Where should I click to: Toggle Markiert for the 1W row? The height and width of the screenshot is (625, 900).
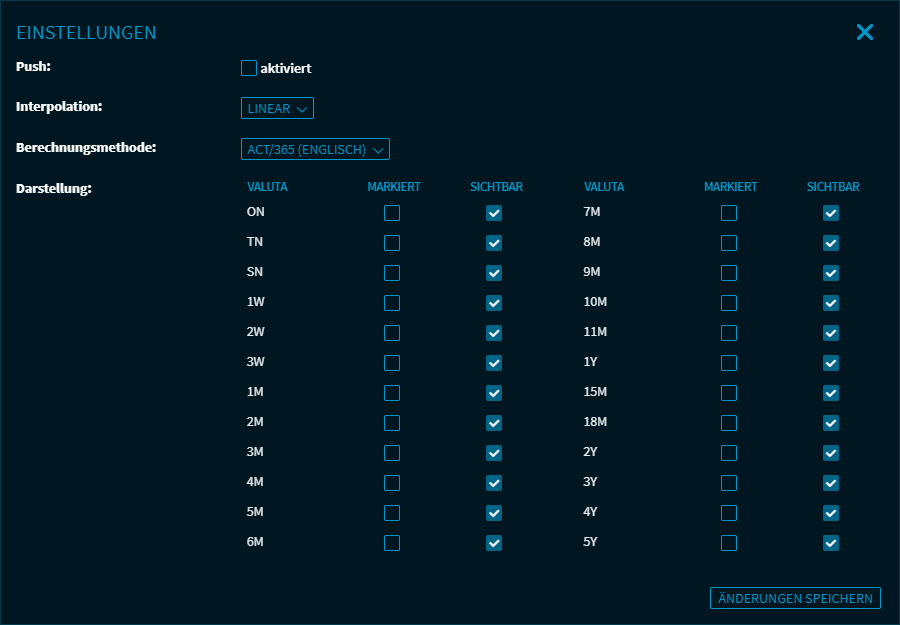coord(392,303)
